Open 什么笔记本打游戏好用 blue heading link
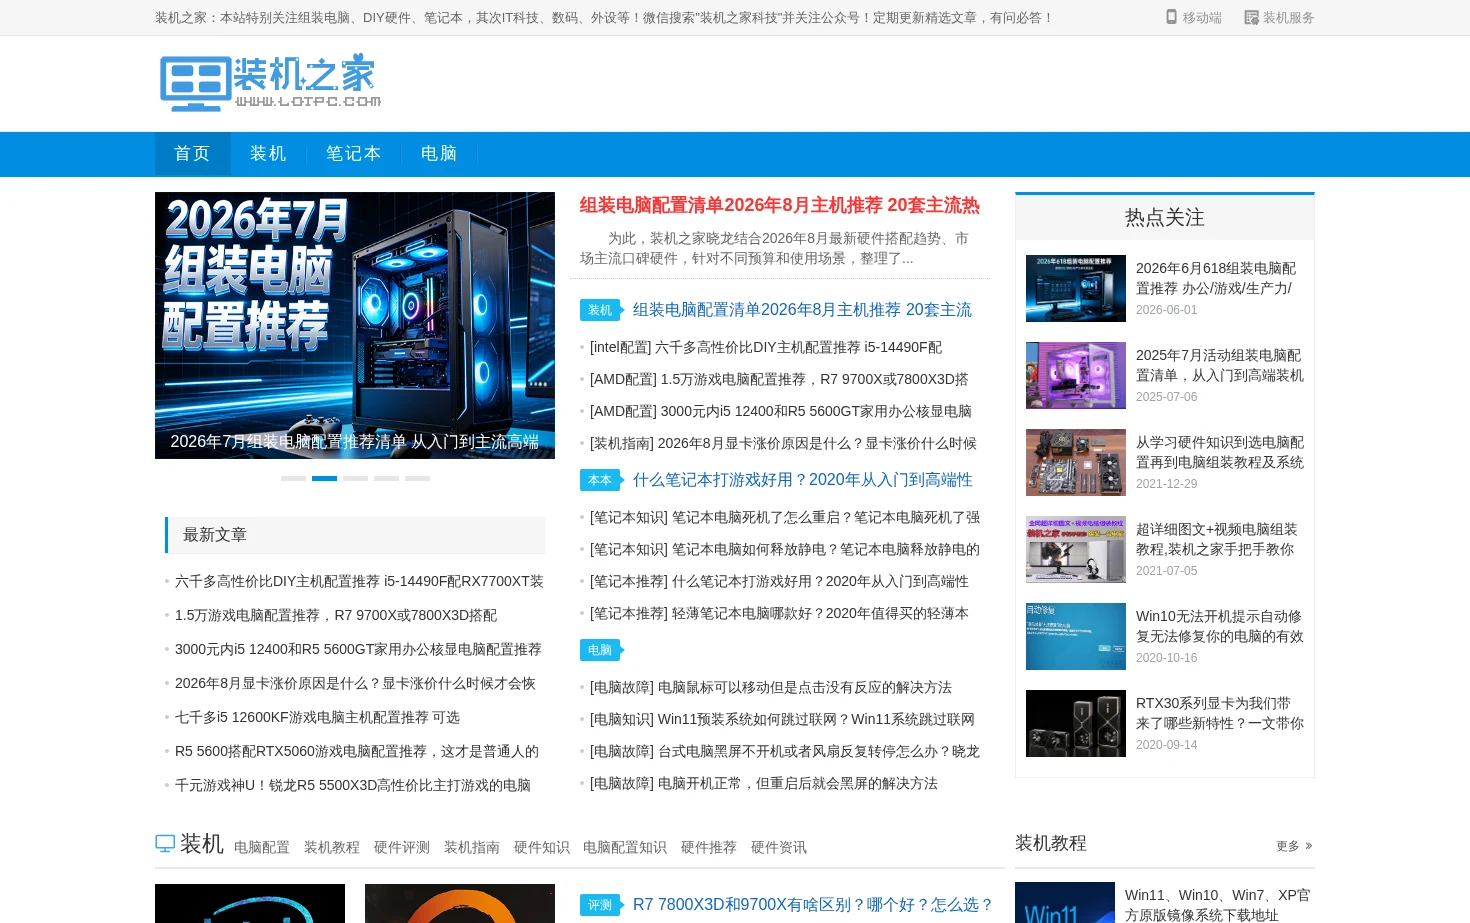The image size is (1470, 923). point(802,480)
